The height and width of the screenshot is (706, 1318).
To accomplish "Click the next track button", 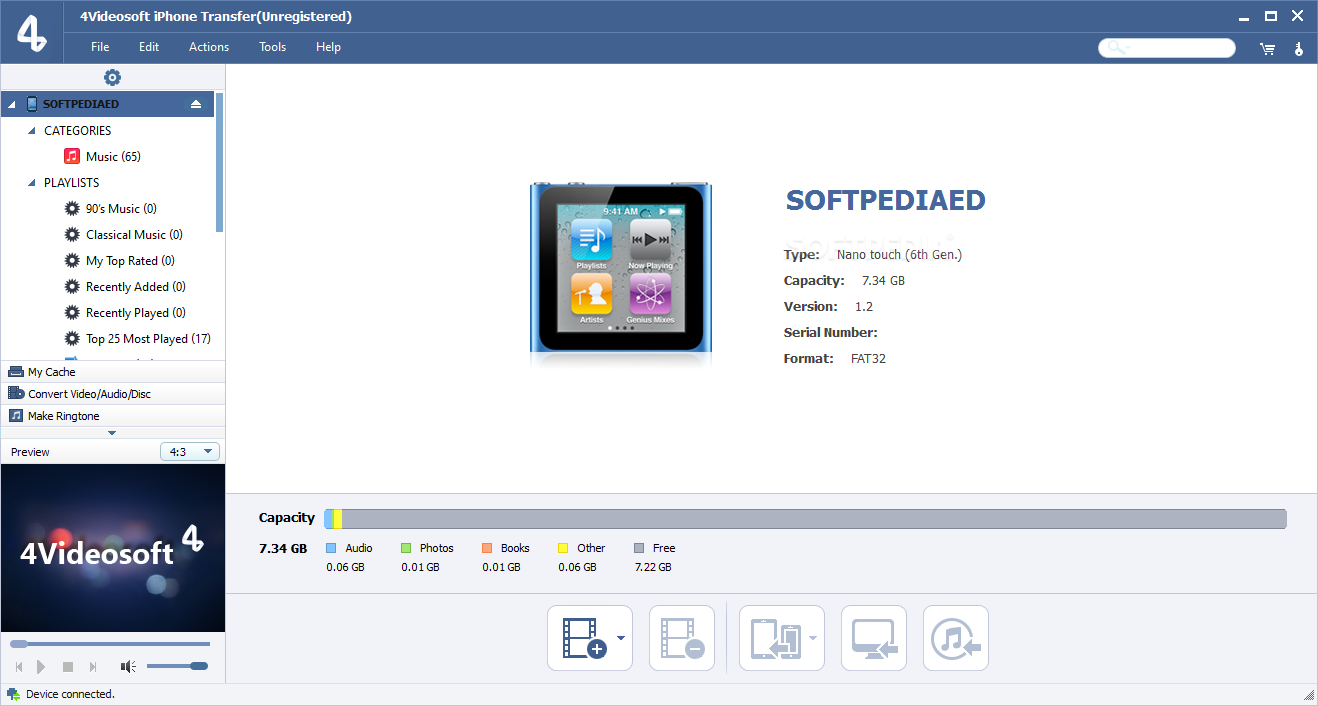I will pyautogui.click(x=93, y=667).
